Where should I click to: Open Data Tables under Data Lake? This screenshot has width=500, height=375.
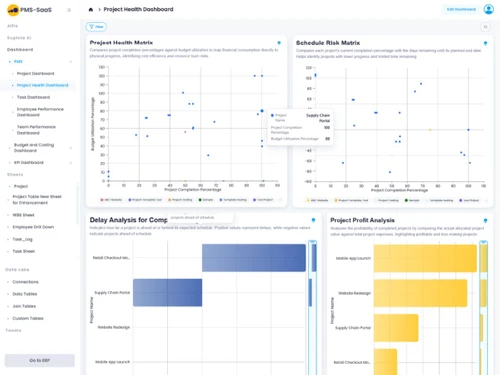[25, 294]
